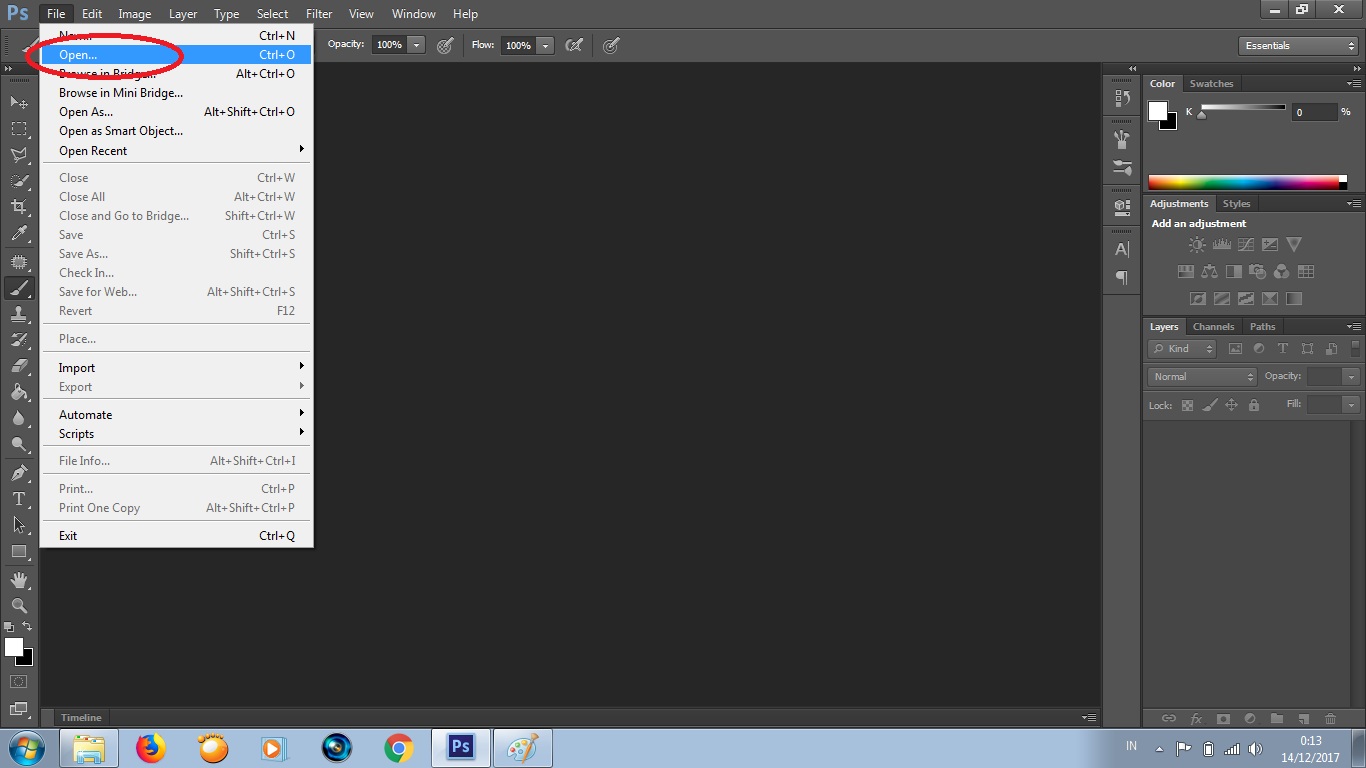Toggle filter for pixel layers
The height and width of the screenshot is (768, 1366).
[x=1235, y=349]
